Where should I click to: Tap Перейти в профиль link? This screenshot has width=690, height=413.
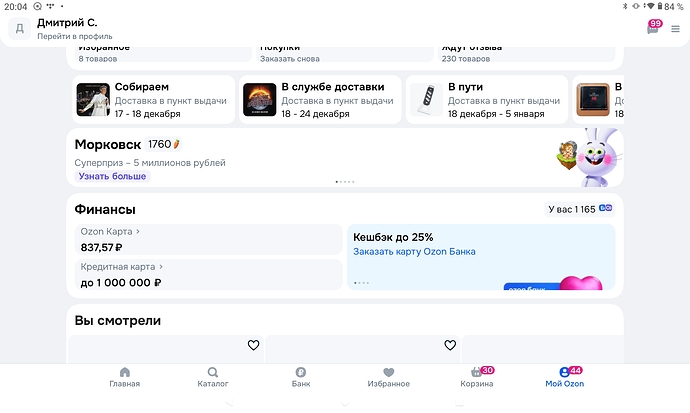(74, 37)
